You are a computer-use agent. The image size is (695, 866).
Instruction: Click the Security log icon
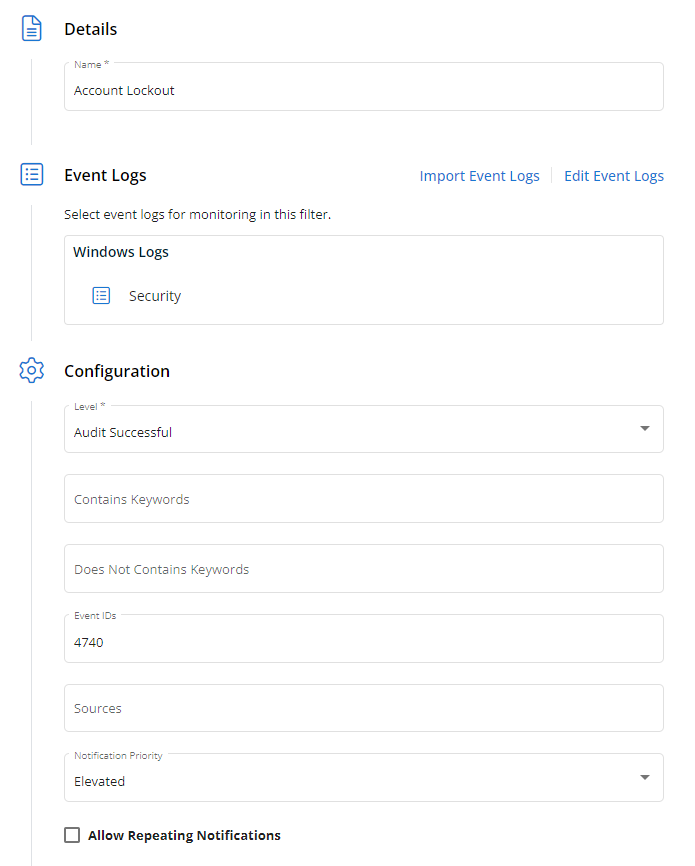click(101, 296)
